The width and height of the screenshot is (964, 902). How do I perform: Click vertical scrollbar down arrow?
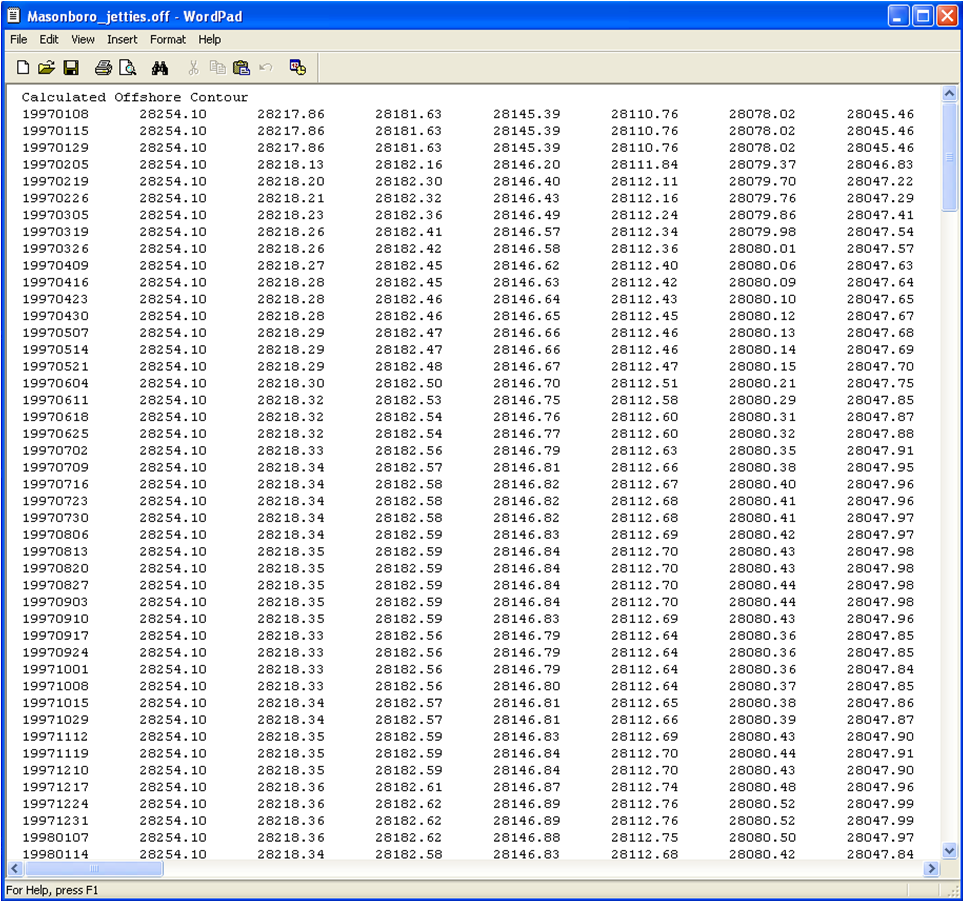point(949,851)
